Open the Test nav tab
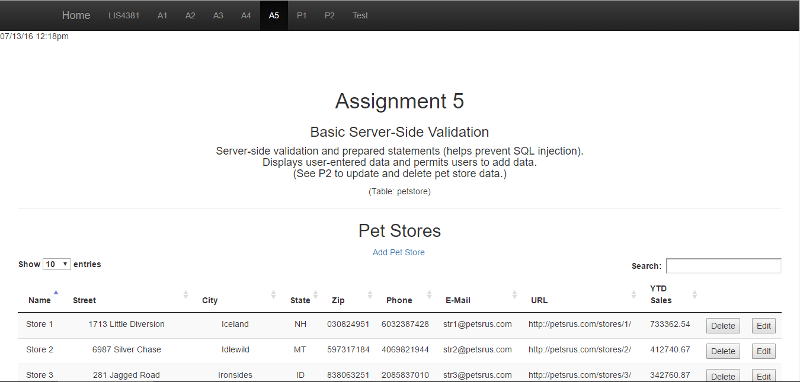This screenshot has width=800, height=382. [x=360, y=15]
